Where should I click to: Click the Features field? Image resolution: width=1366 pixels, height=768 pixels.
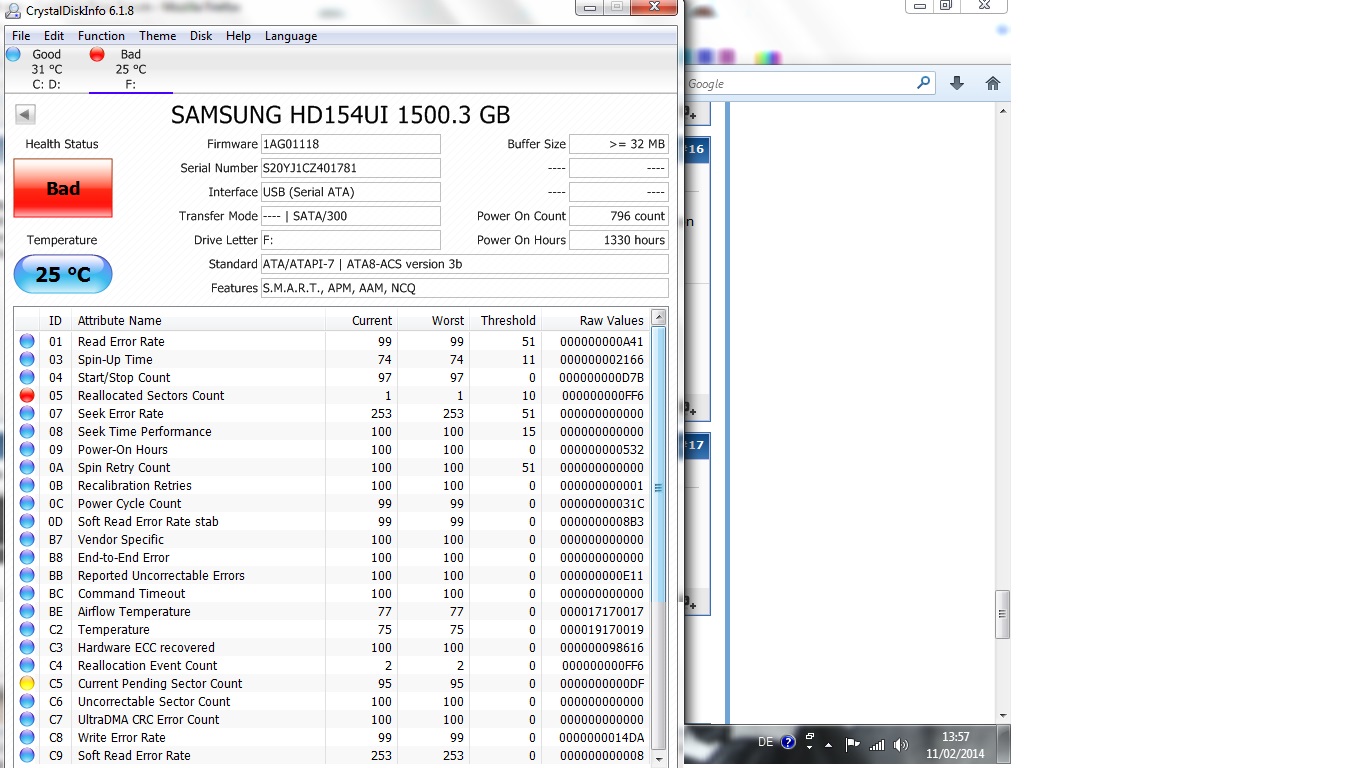click(464, 288)
